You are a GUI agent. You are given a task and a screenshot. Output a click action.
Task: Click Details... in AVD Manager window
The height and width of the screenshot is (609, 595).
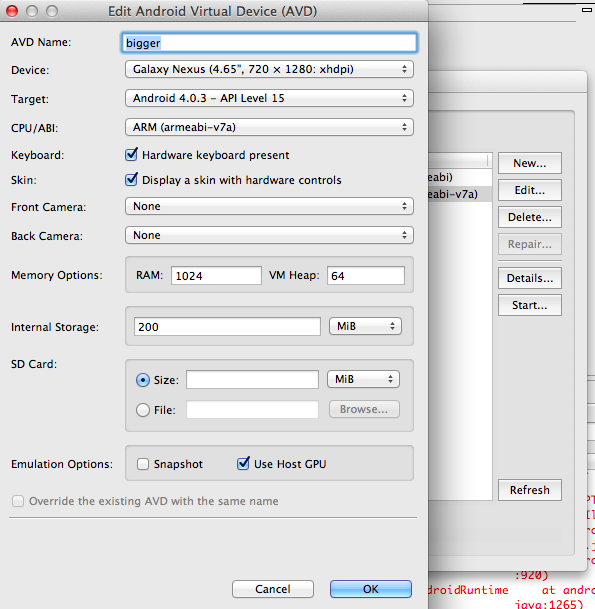point(530,278)
